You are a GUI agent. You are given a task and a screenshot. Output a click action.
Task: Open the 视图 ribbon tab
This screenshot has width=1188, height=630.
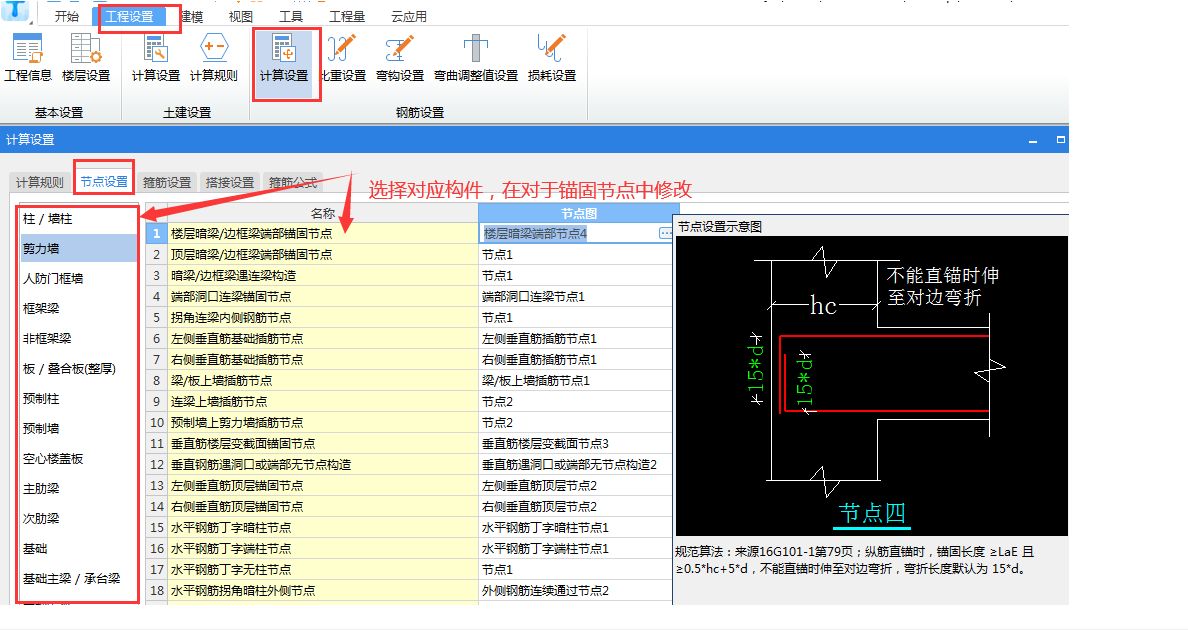[x=240, y=16]
